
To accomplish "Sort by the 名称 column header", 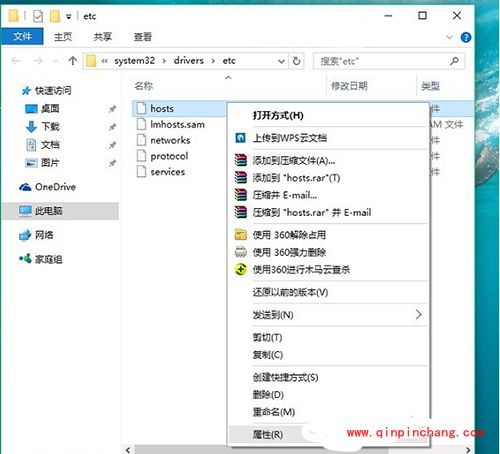I will point(144,86).
